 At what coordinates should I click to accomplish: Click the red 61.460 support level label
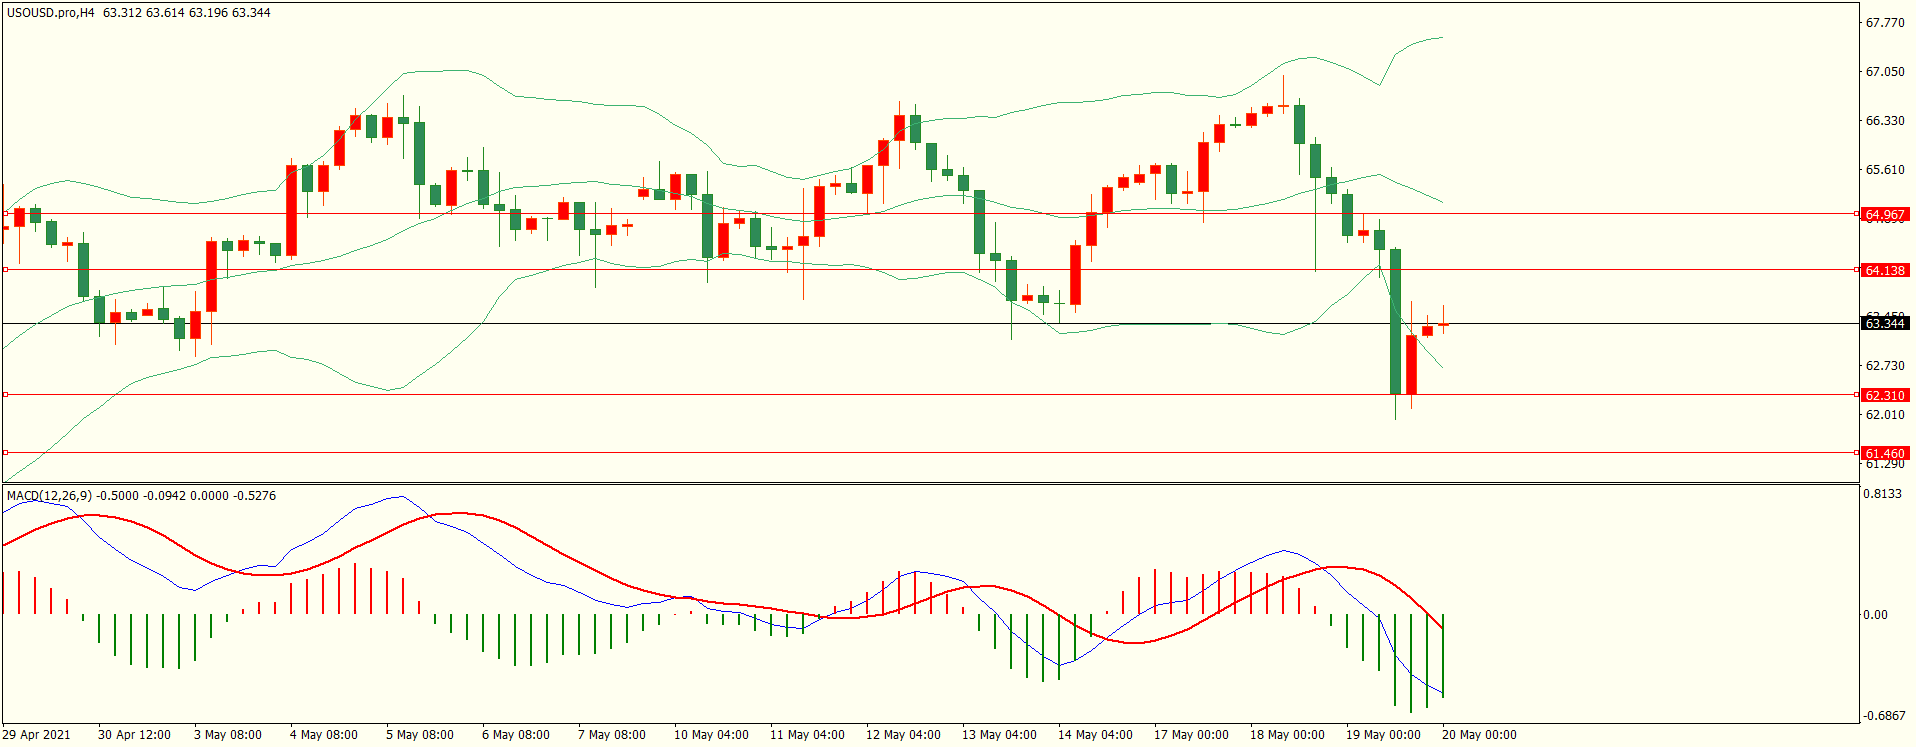click(x=1885, y=453)
